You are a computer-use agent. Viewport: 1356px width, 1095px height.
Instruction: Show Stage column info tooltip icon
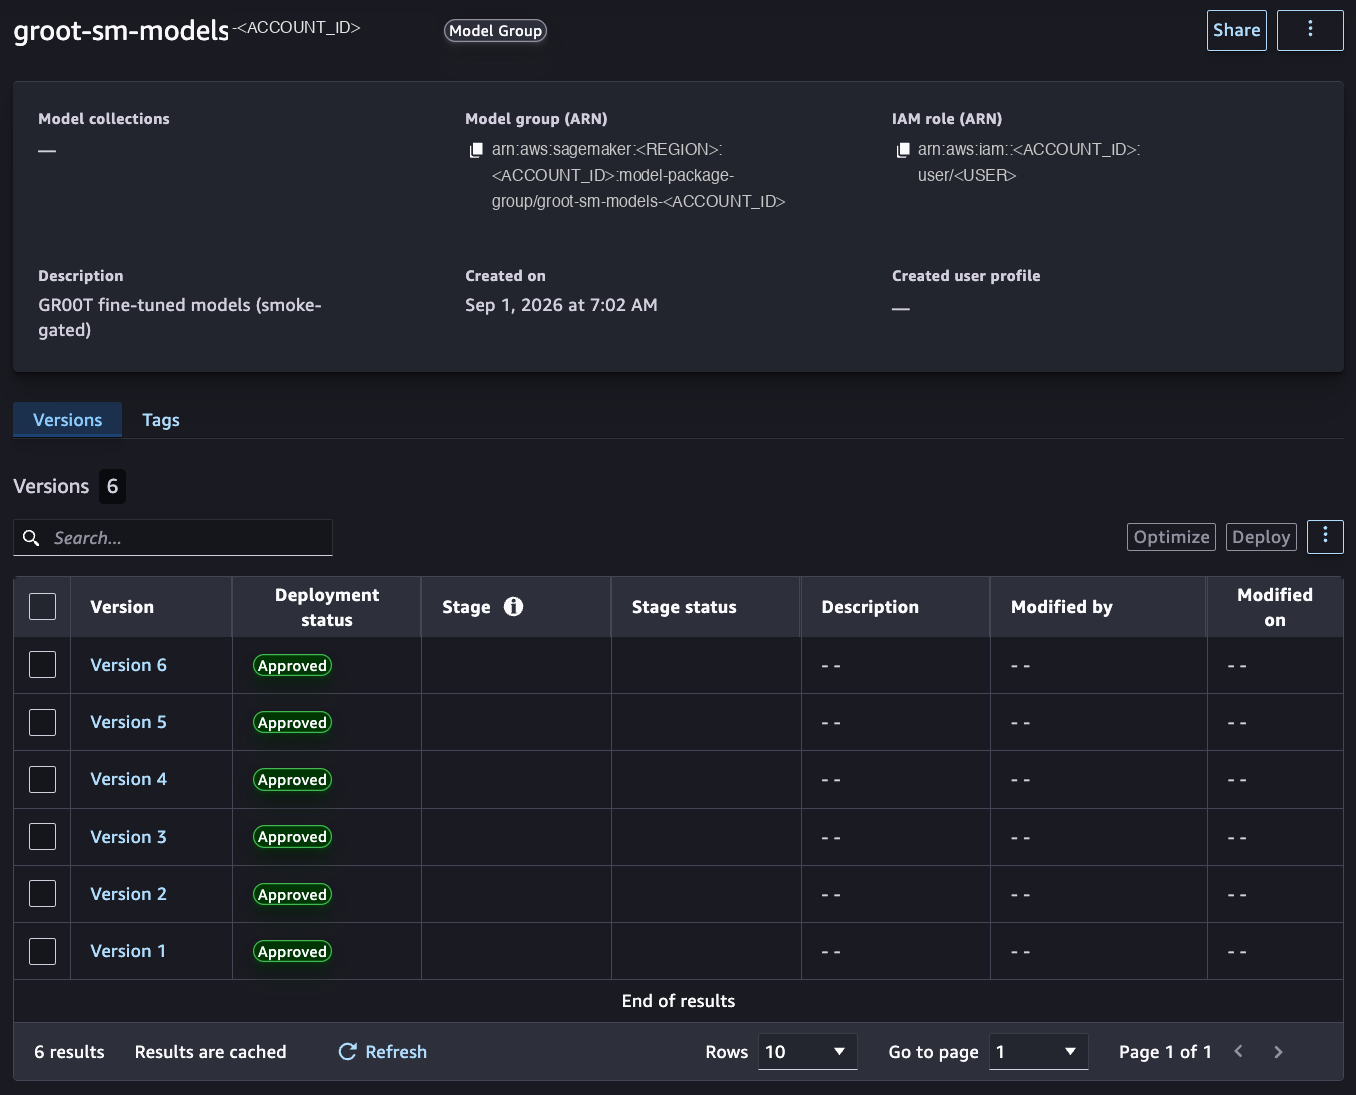pos(513,607)
